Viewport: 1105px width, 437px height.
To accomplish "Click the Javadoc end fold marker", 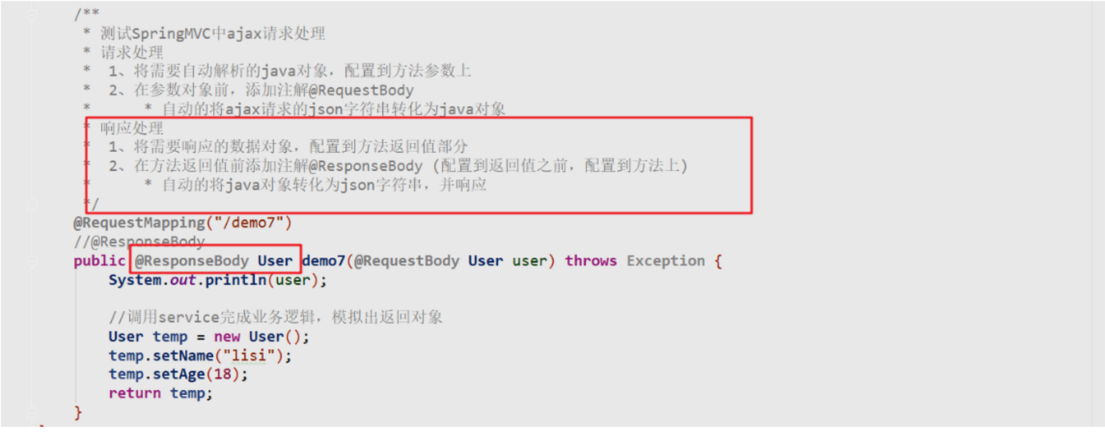I will (x=33, y=204).
